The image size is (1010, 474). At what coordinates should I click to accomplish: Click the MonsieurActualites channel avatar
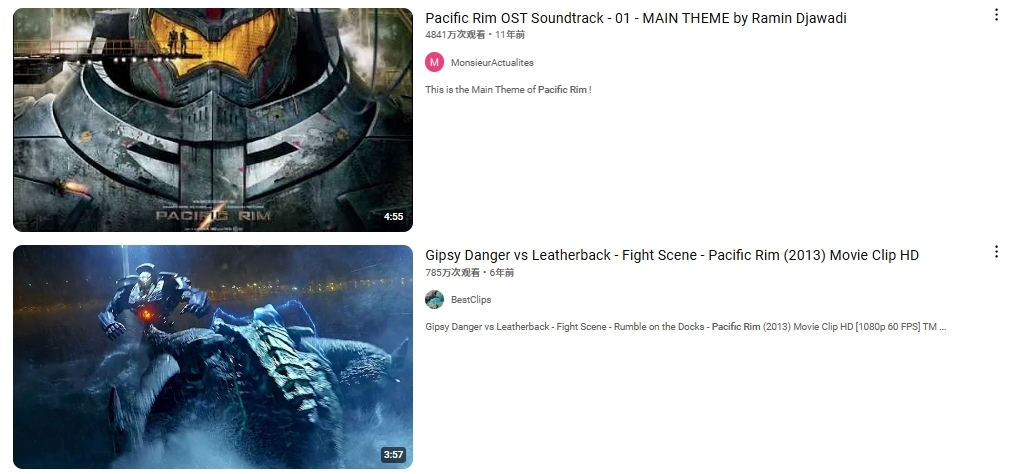point(435,62)
